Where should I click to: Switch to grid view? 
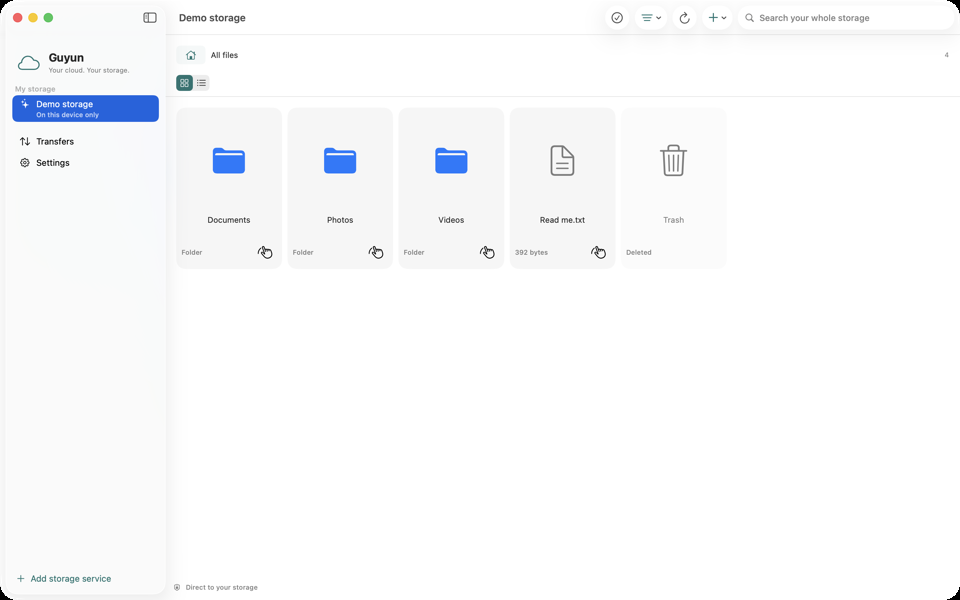pyautogui.click(x=184, y=83)
